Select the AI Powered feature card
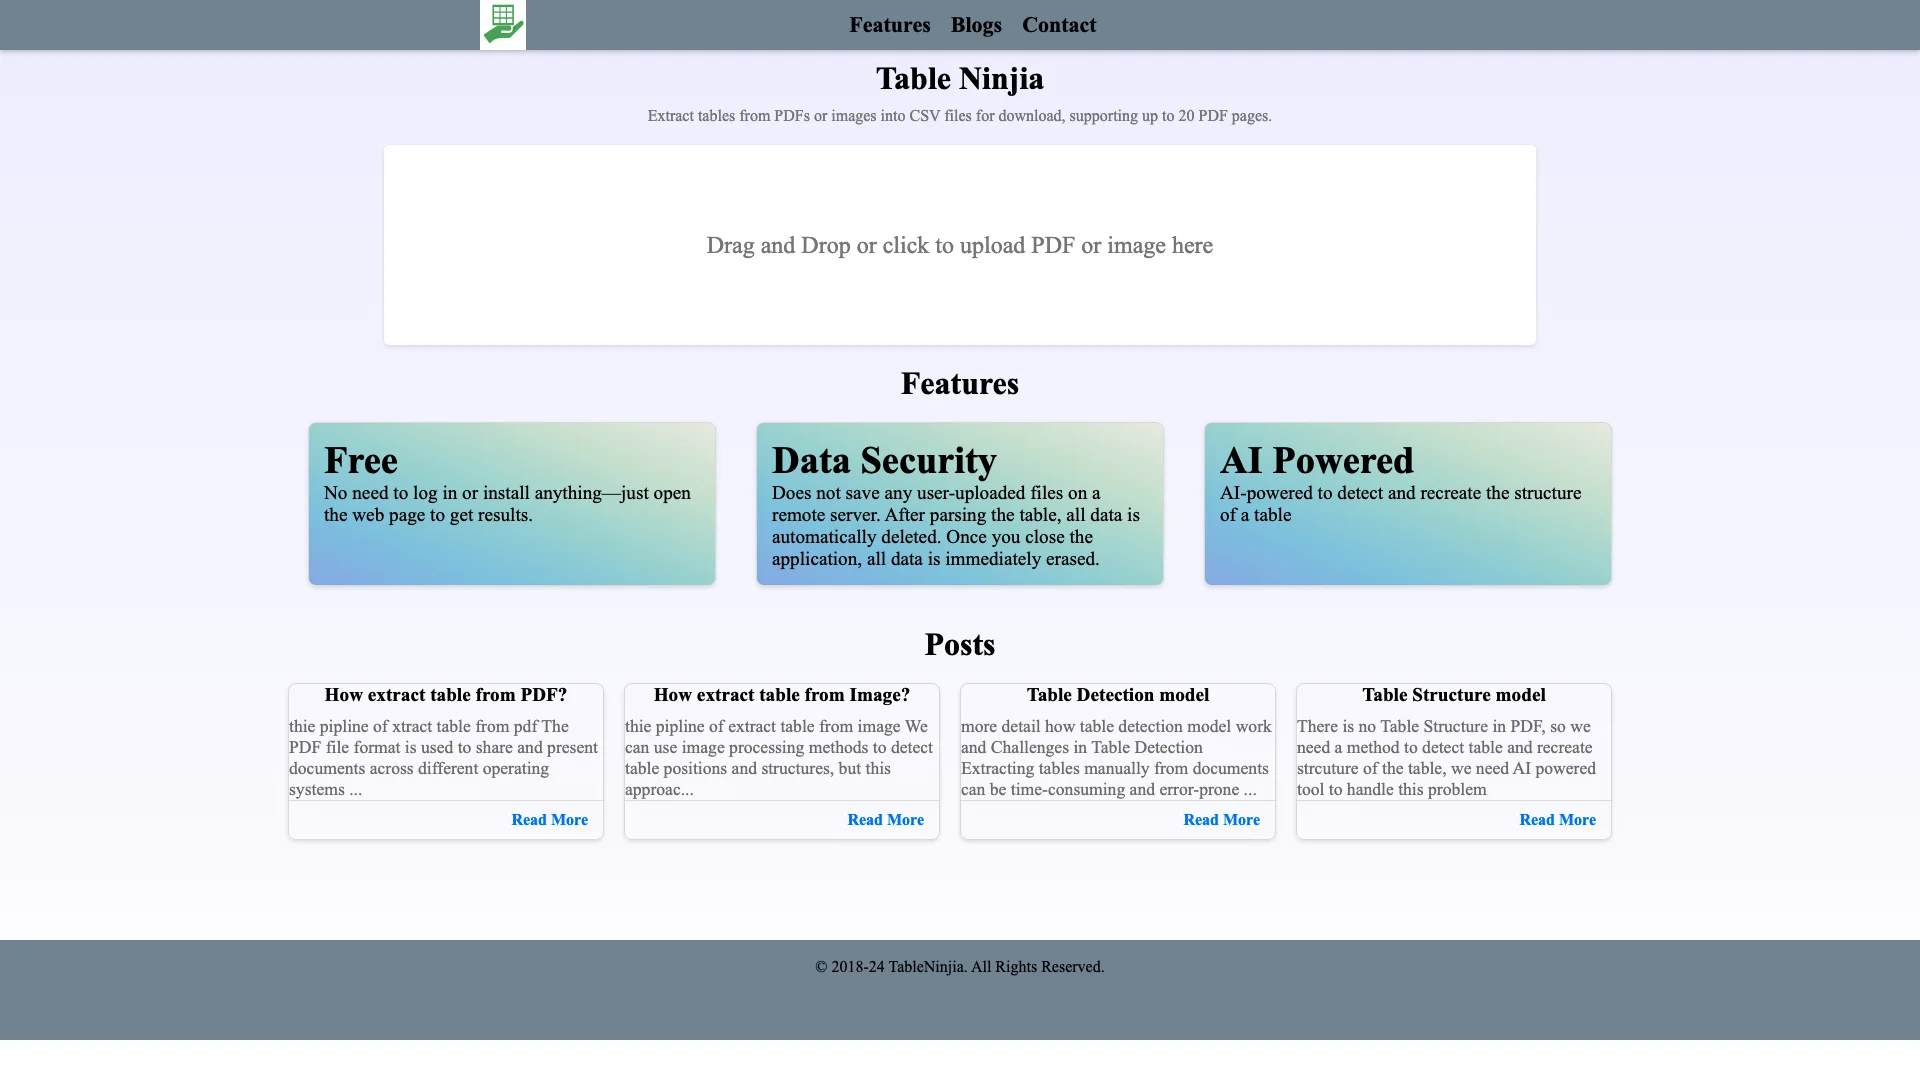The width and height of the screenshot is (1920, 1080). (x=1408, y=504)
